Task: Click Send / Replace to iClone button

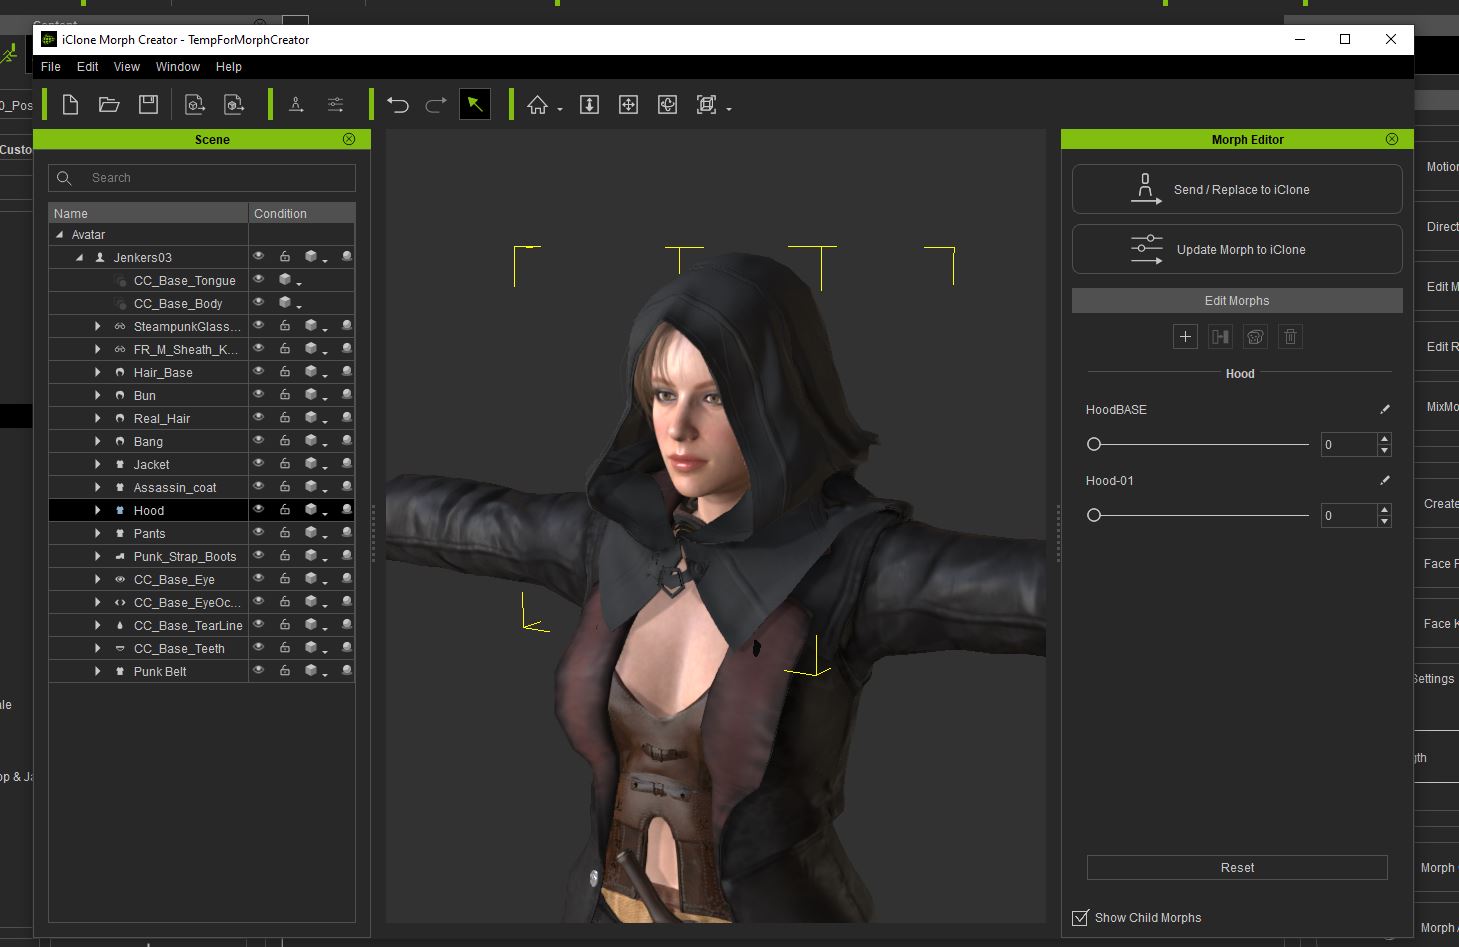Action: (1237, 189)
